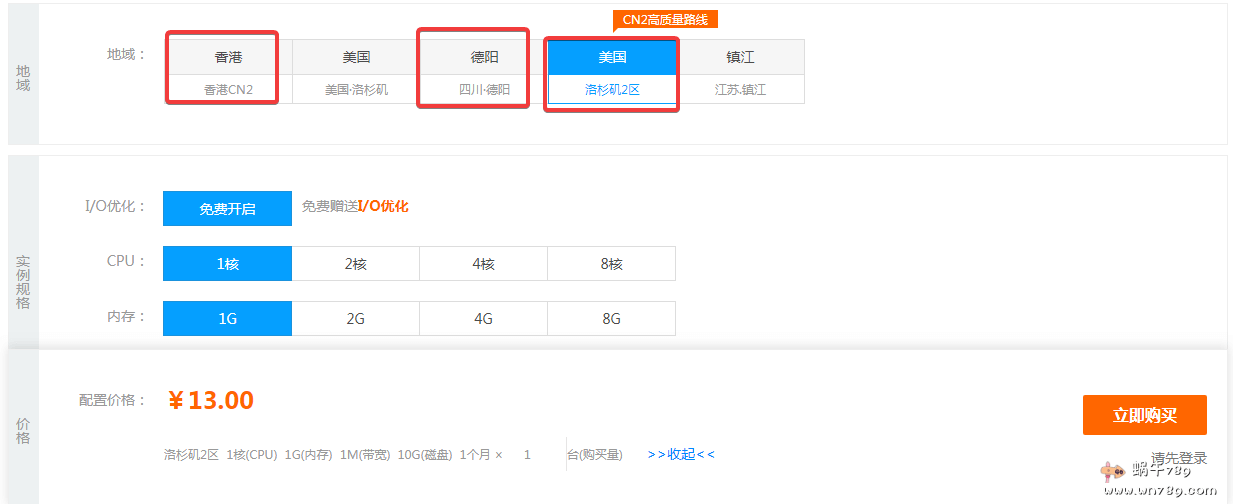
Task: Pick 8G memory option
Action: point(611,319)
